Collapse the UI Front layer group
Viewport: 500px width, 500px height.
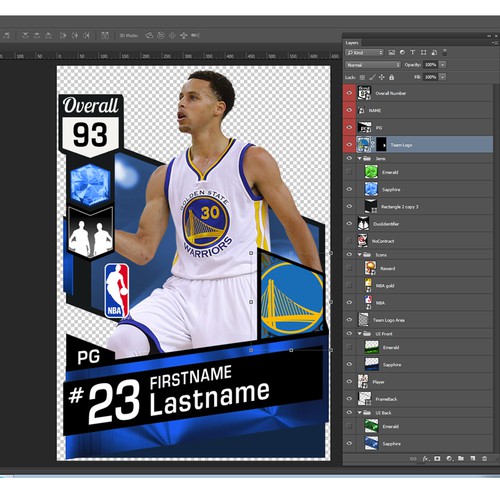(x=360, y=334)
